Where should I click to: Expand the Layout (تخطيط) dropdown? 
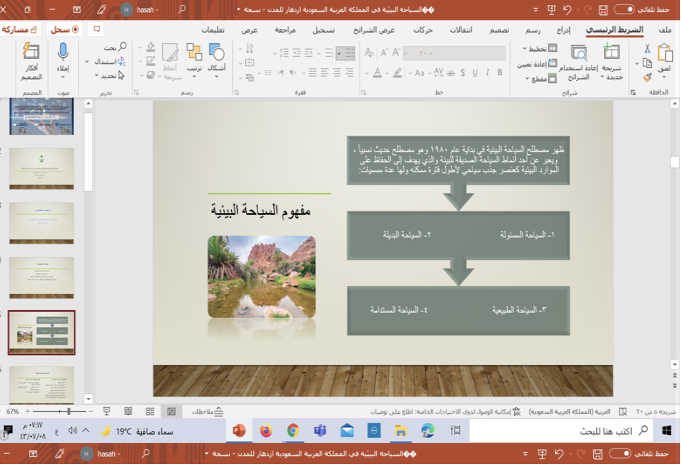[x=534, y=48]
